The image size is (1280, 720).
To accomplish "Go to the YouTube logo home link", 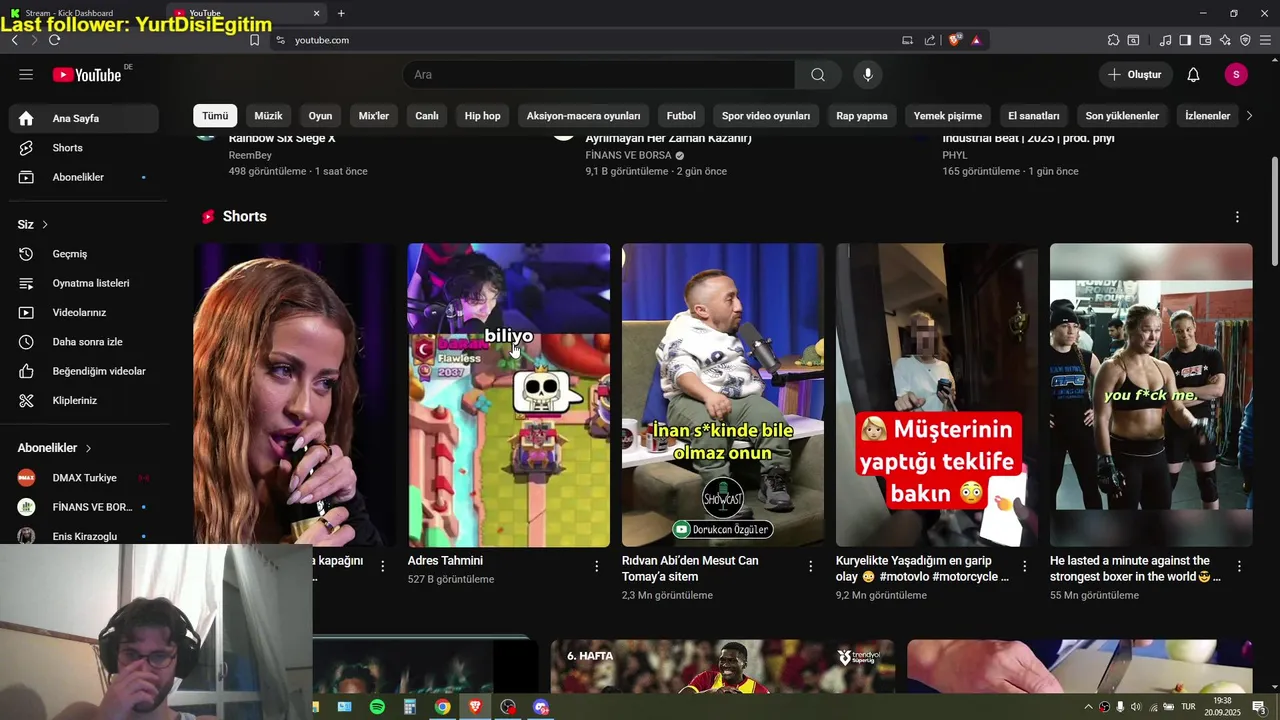I will [87, 75].
